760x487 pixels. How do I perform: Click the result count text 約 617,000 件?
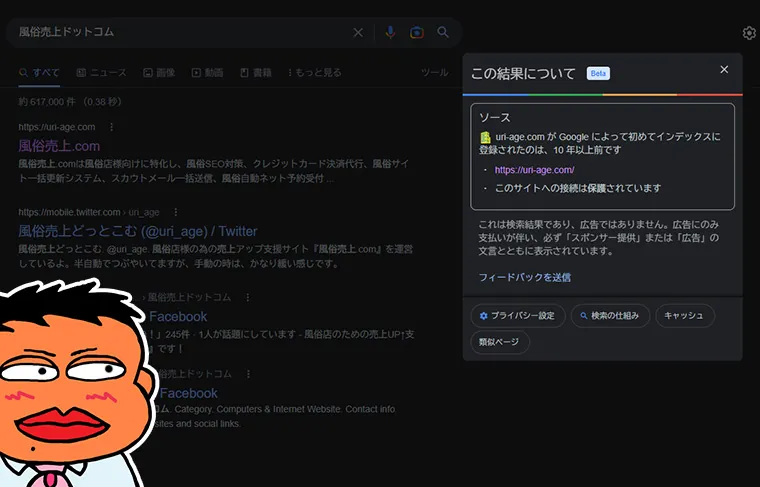(x=47, y=102)
